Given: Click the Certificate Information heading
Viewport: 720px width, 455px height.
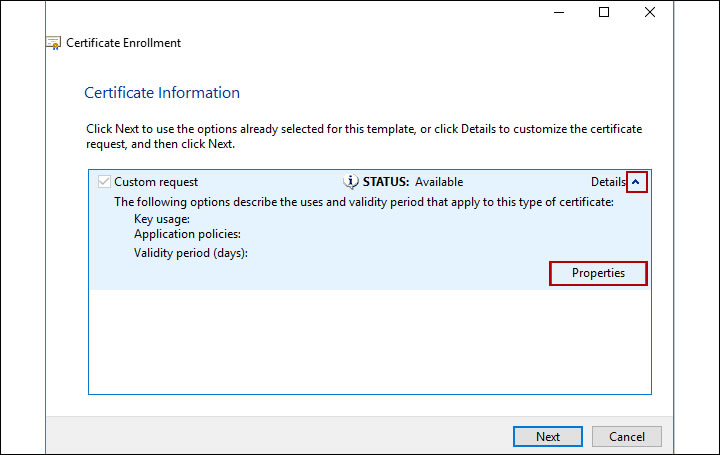Looking at the screenshot, I should [x=162, y=93].
